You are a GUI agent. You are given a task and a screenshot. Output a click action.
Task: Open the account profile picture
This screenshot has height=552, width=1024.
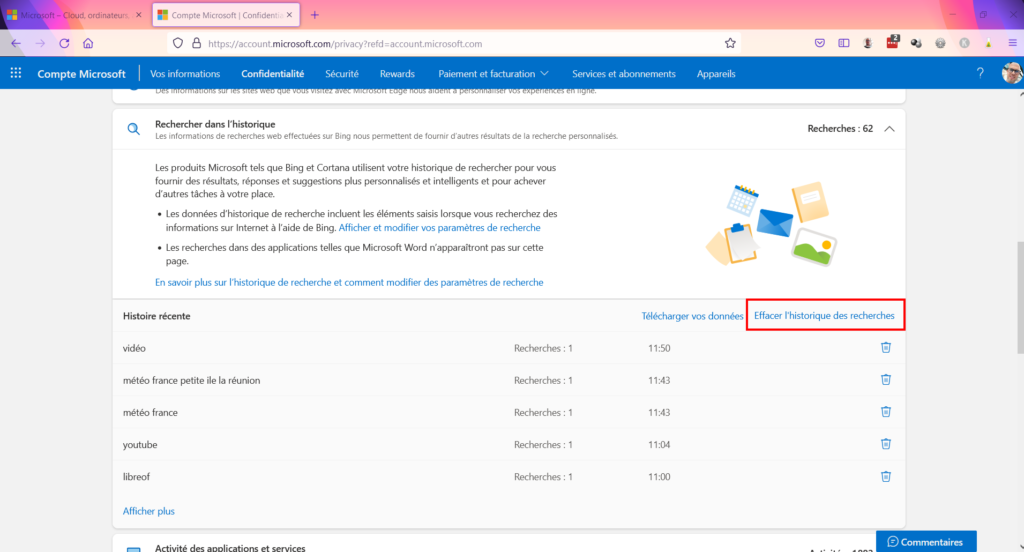(1012, 73)
